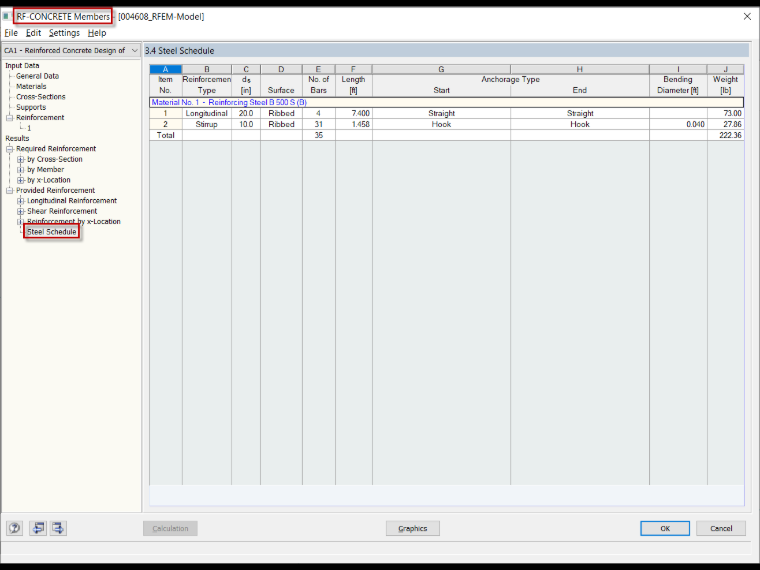Screen dimensions: 760x570
Task: Expand the by x-Location node
Action: 20,180
